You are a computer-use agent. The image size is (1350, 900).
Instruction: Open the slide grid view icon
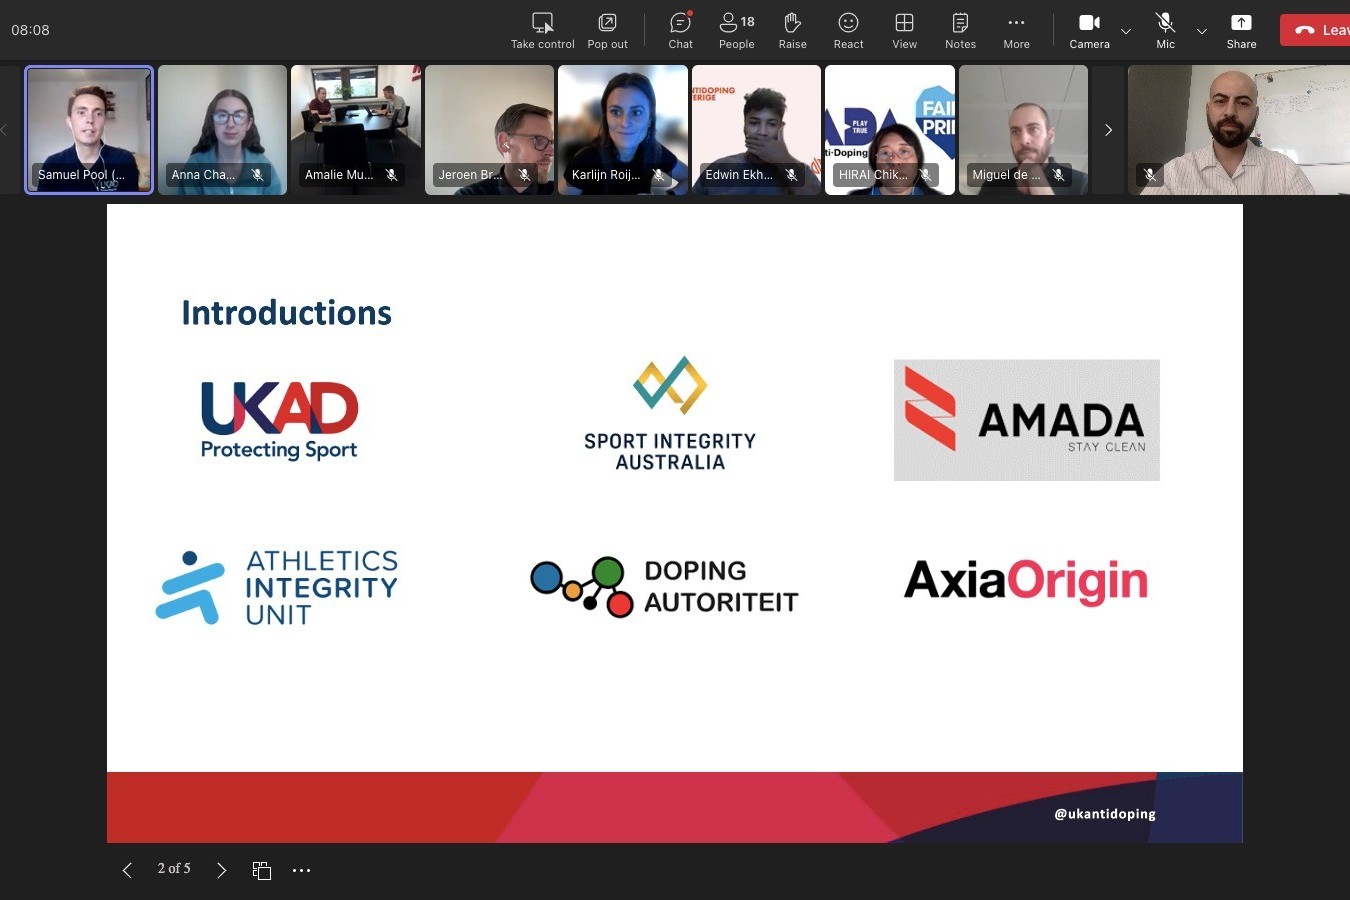click(262, 870)
